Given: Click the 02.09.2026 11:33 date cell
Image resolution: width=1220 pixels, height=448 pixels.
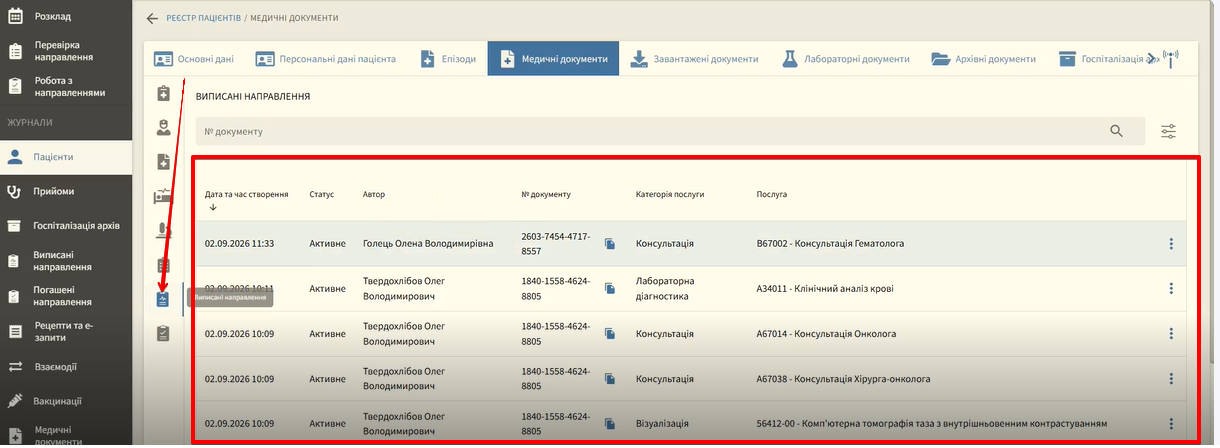Looking at the screenshot, I should click(x=239, y=244).
